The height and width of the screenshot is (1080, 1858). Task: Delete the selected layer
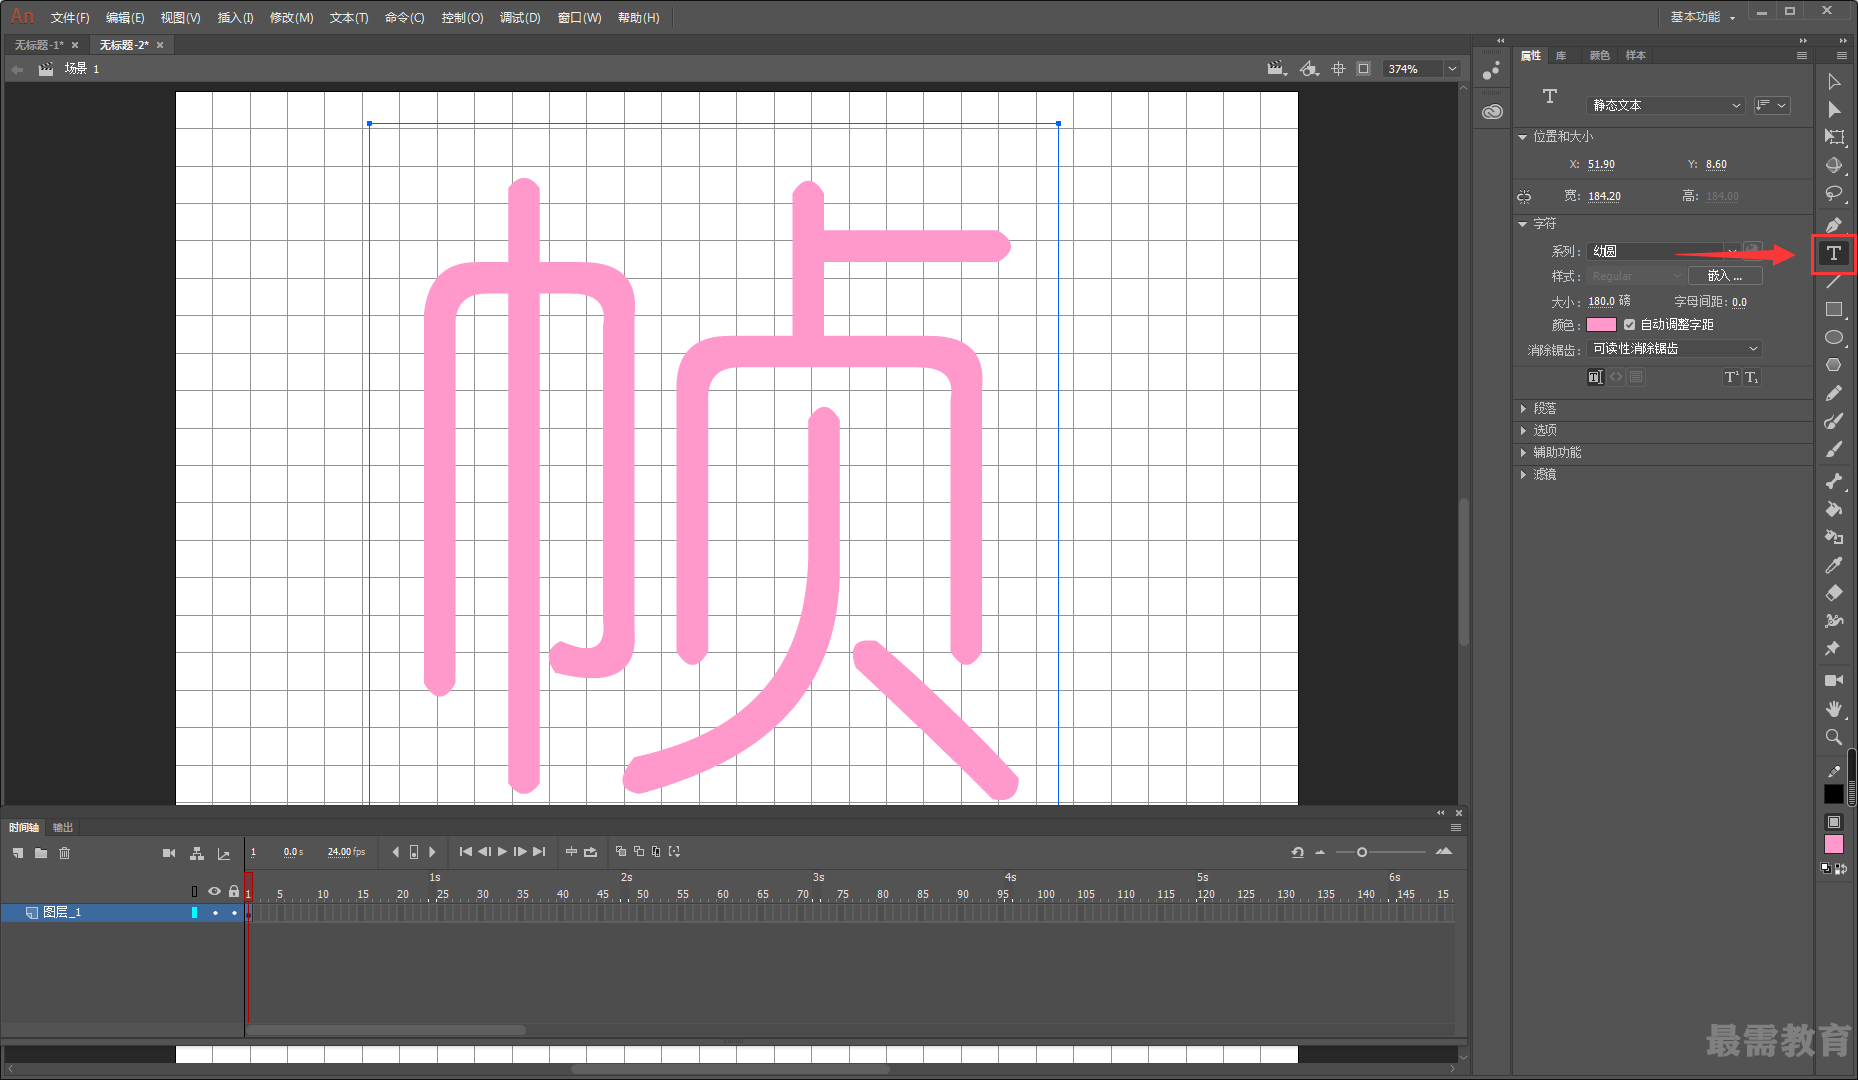click(65, 853)
